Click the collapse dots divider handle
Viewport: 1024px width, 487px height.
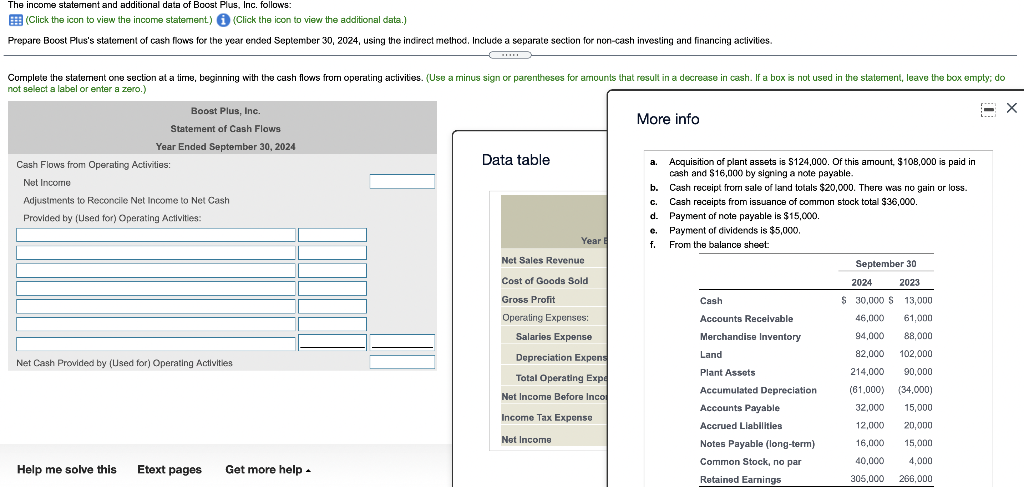pos(509,55)
